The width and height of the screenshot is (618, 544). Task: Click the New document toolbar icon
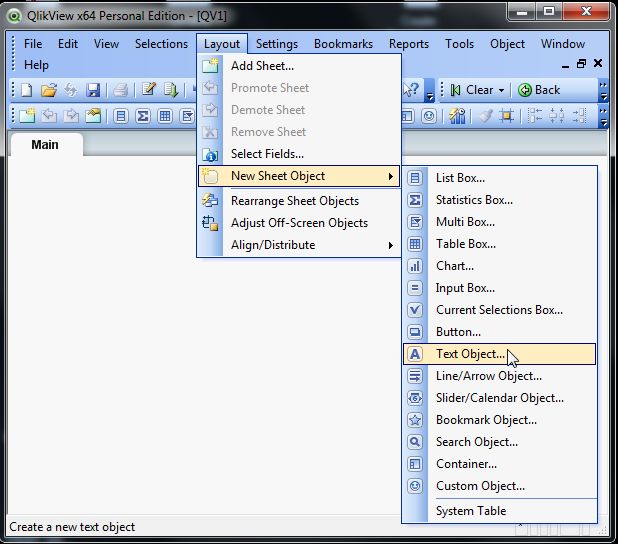[26, 90]
